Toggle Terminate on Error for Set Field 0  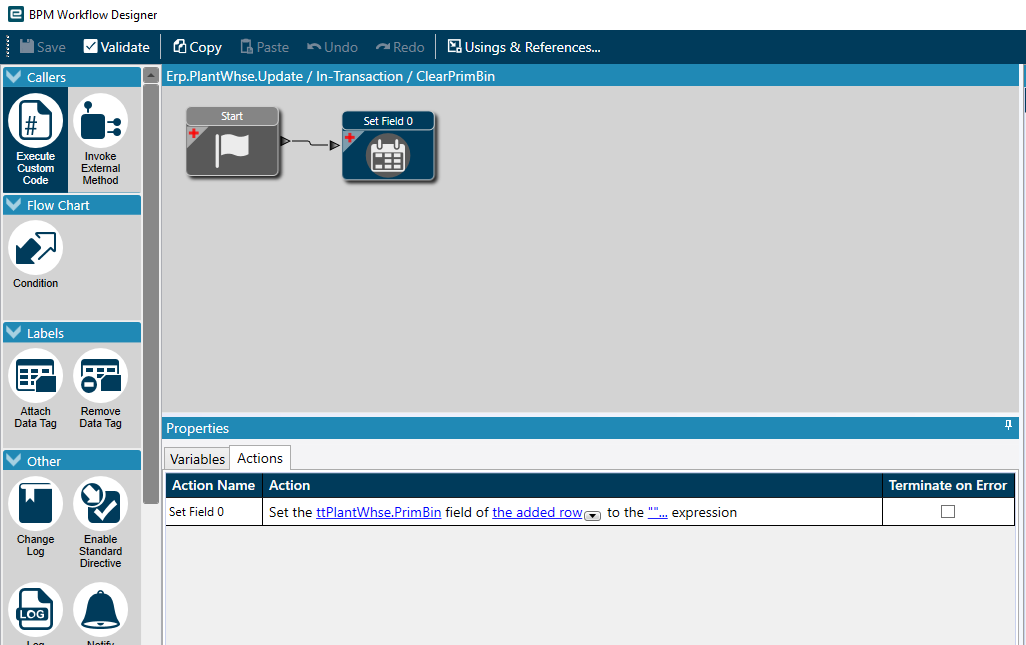[947, 512]
